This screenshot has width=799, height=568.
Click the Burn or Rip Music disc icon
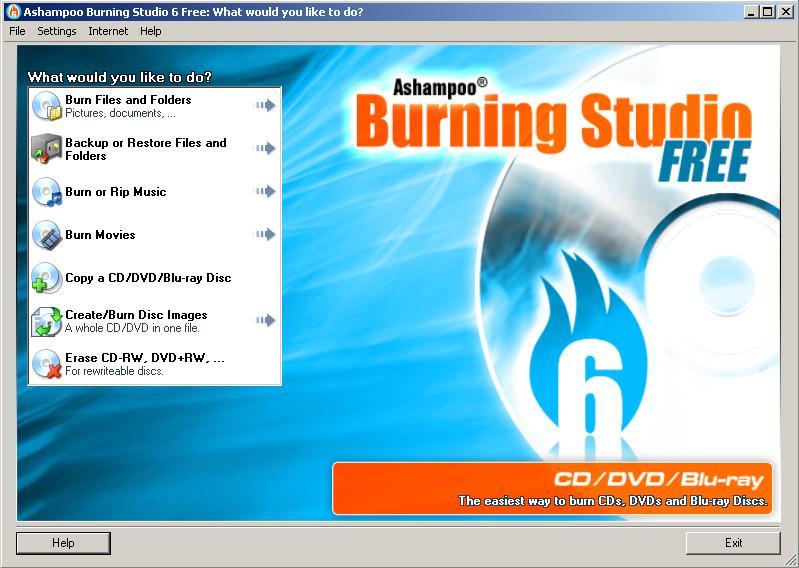[x=47, y=191]
